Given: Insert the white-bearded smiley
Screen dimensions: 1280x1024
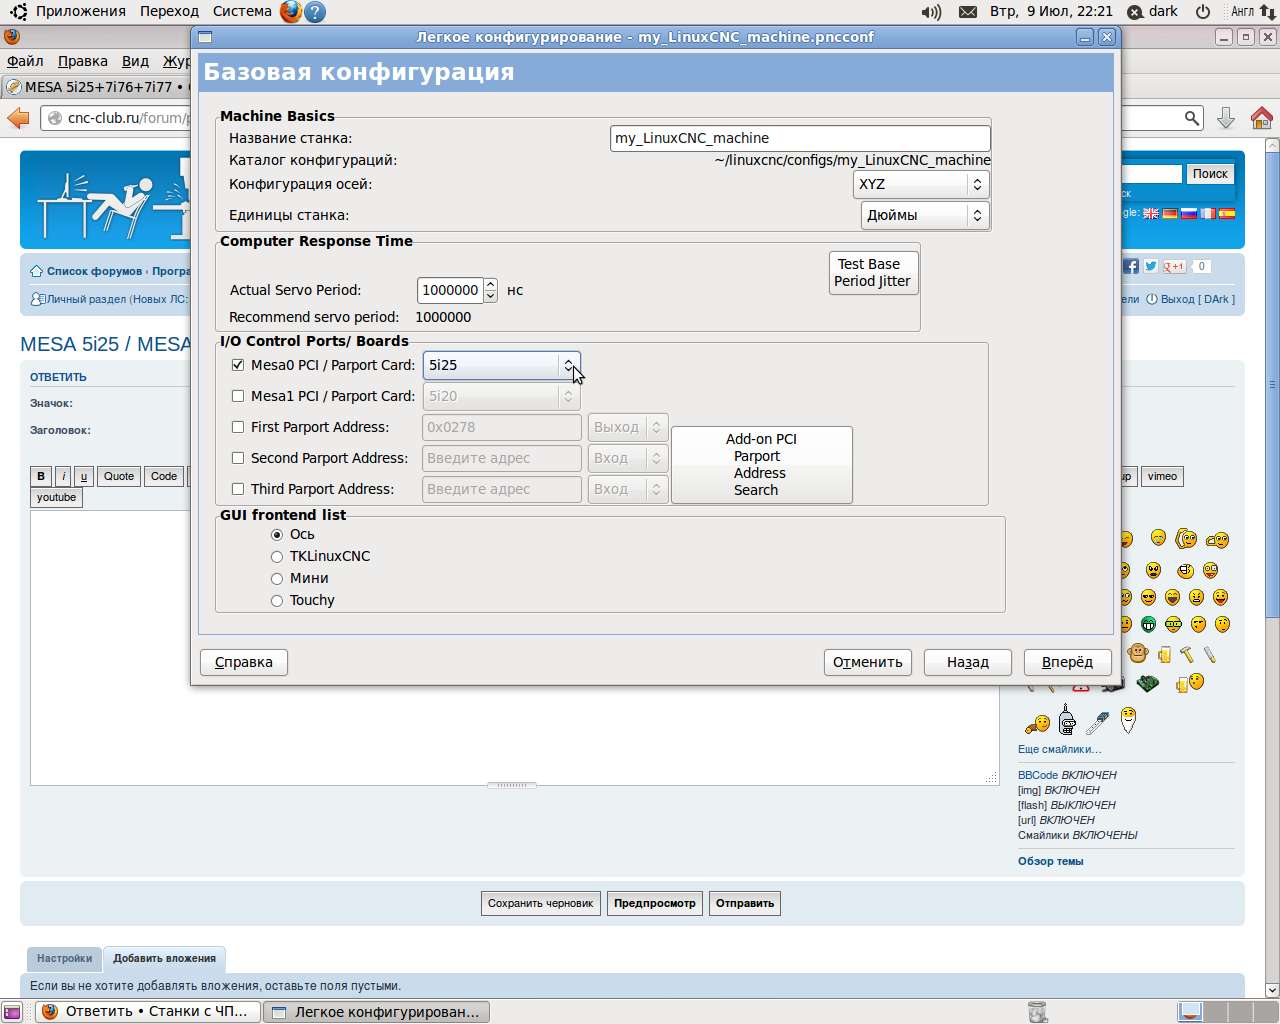Looking at the screenshot, I should (x=1128, y=719).
